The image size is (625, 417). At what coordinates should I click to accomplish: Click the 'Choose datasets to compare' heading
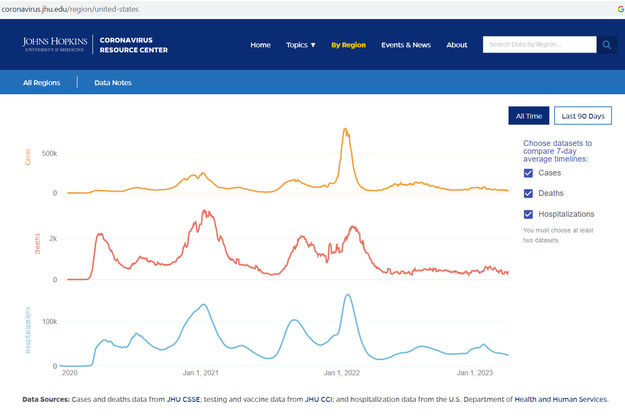pos(557,151)
